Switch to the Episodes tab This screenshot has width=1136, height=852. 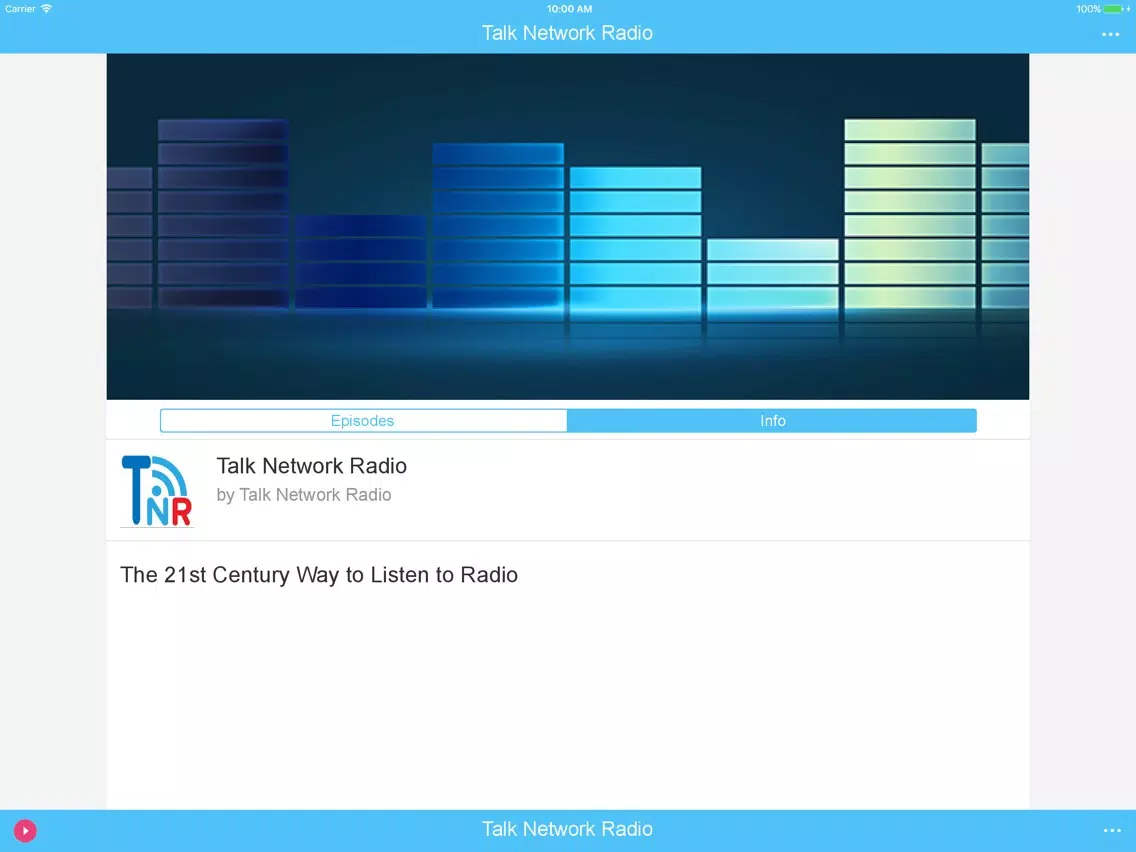click(363, 421)
